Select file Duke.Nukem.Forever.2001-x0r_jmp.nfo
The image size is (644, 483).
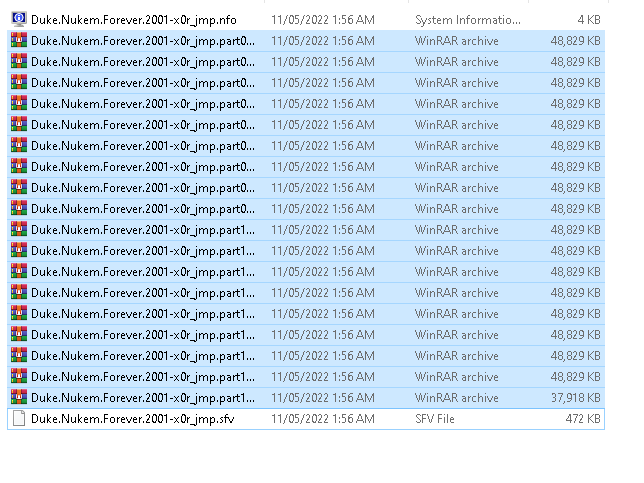click(133, 20)
